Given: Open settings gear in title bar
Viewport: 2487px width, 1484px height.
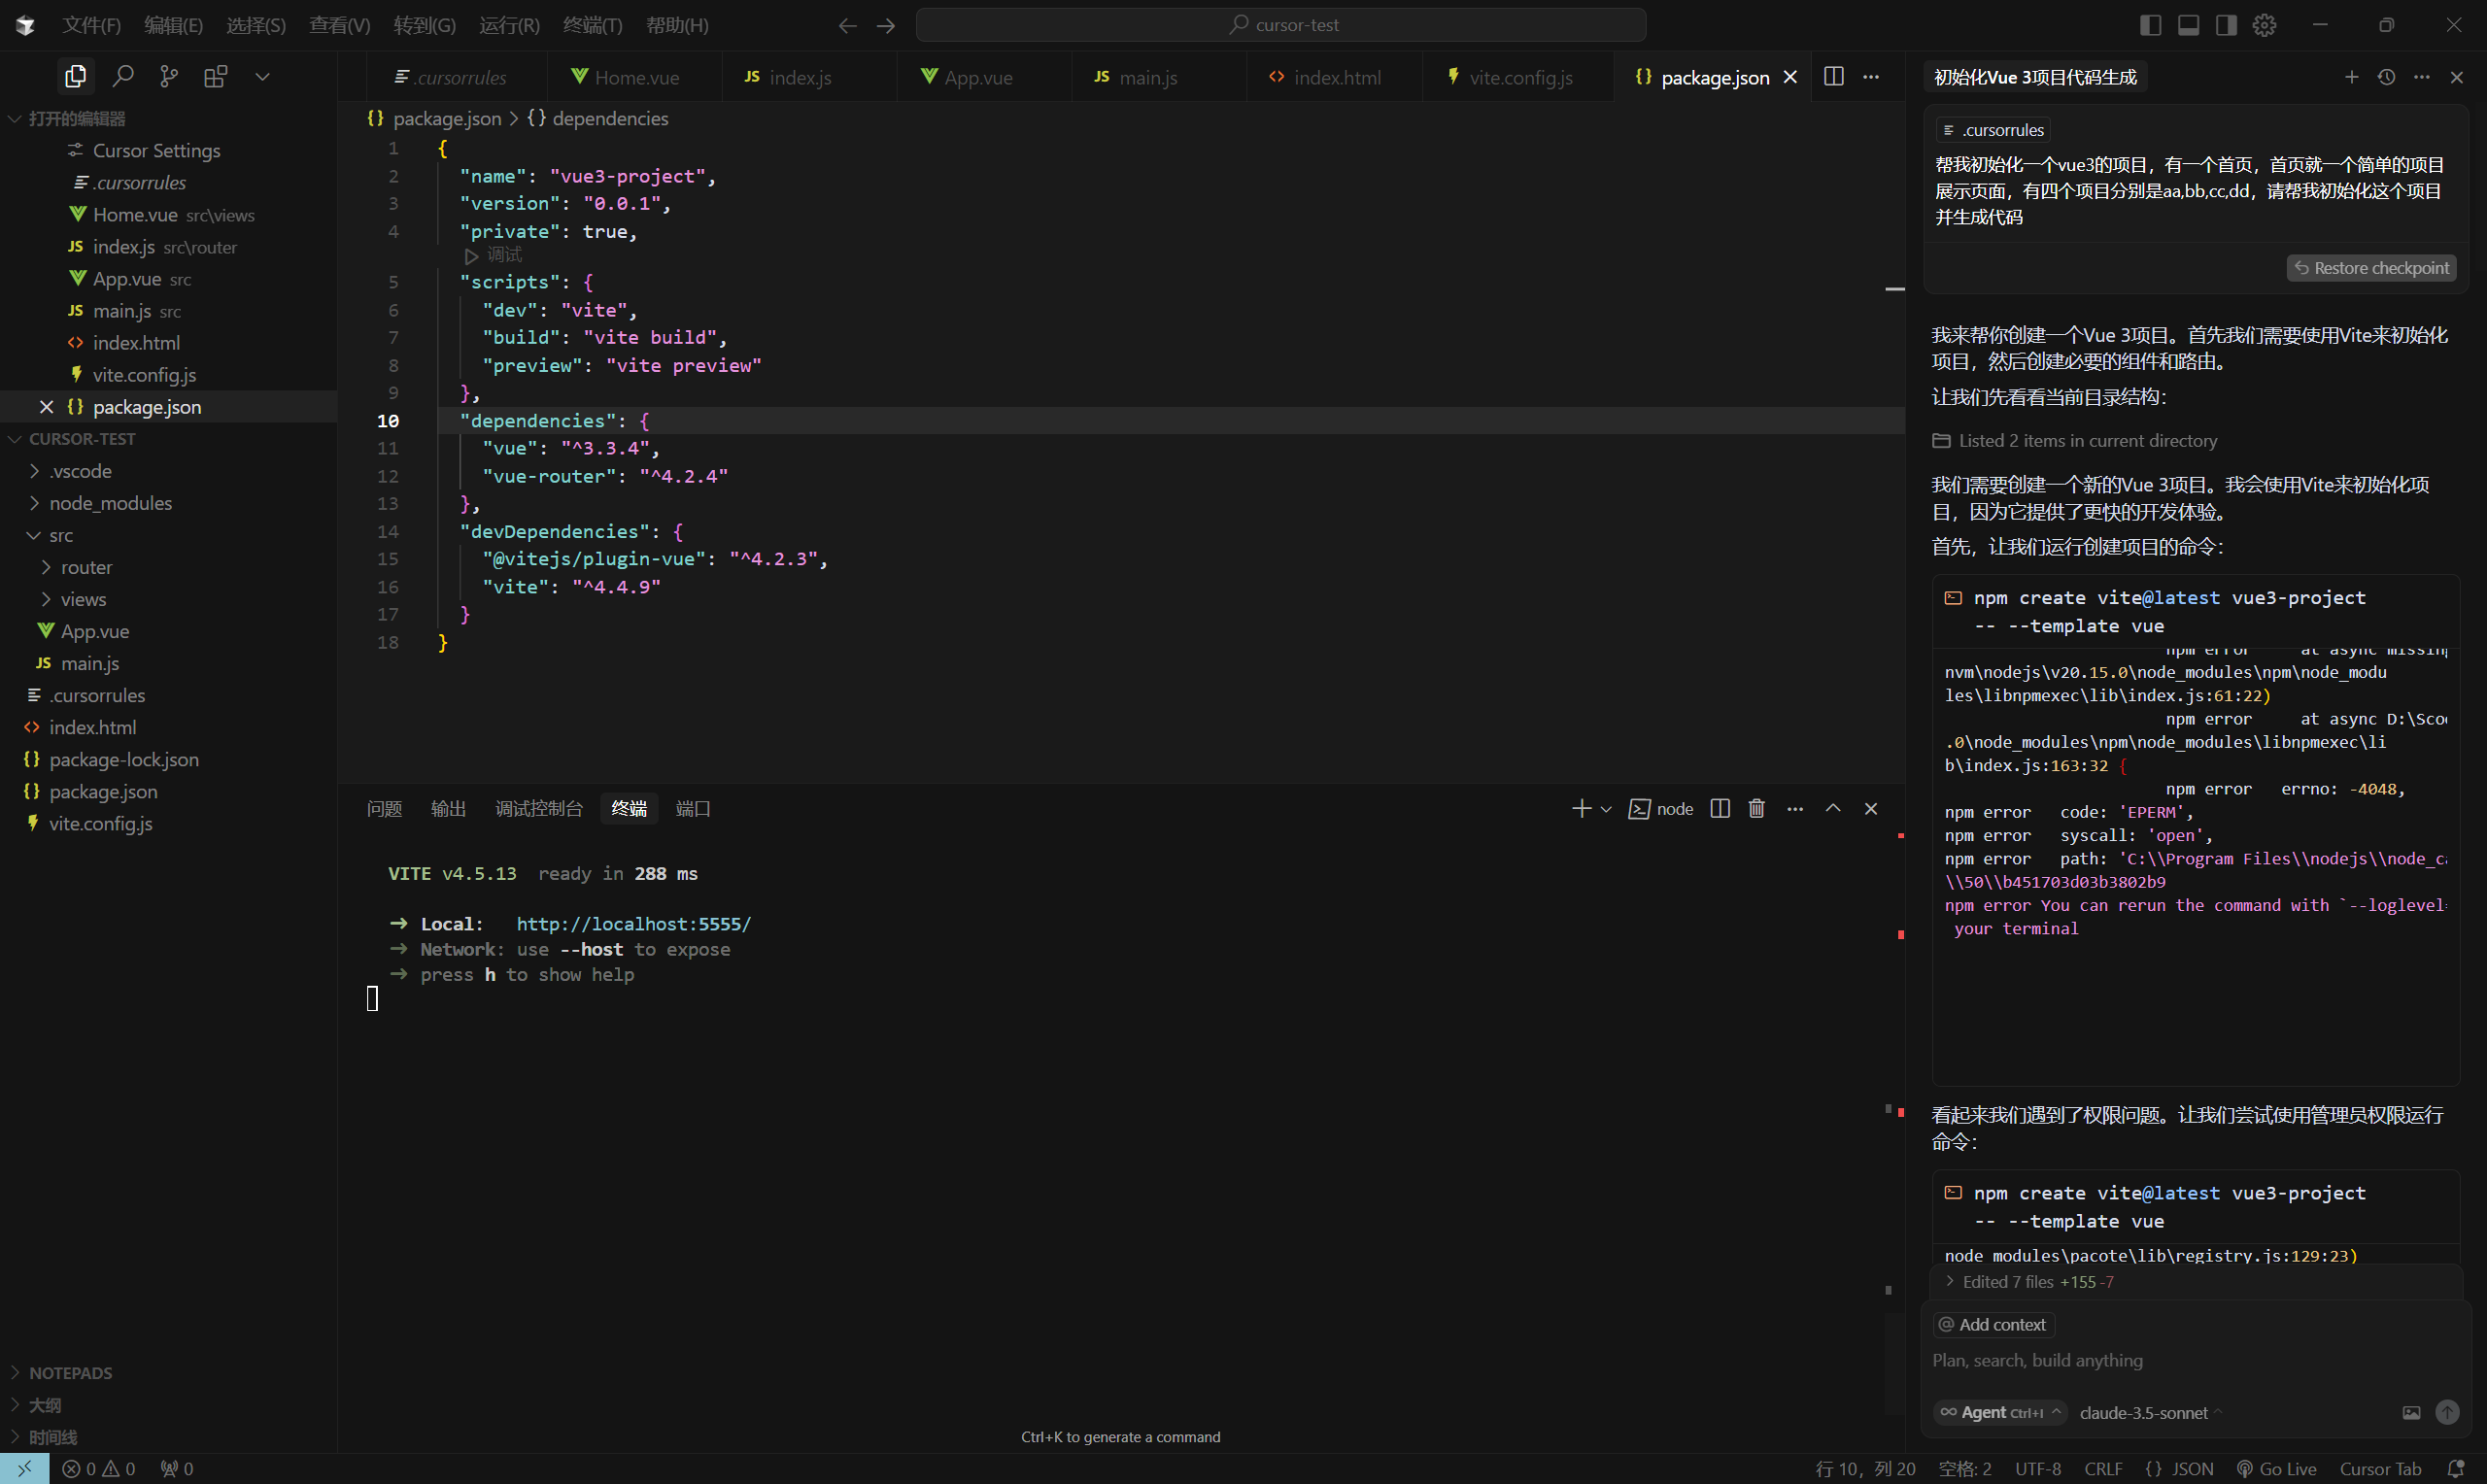Looking at the screenshot, I should 2264,25.
